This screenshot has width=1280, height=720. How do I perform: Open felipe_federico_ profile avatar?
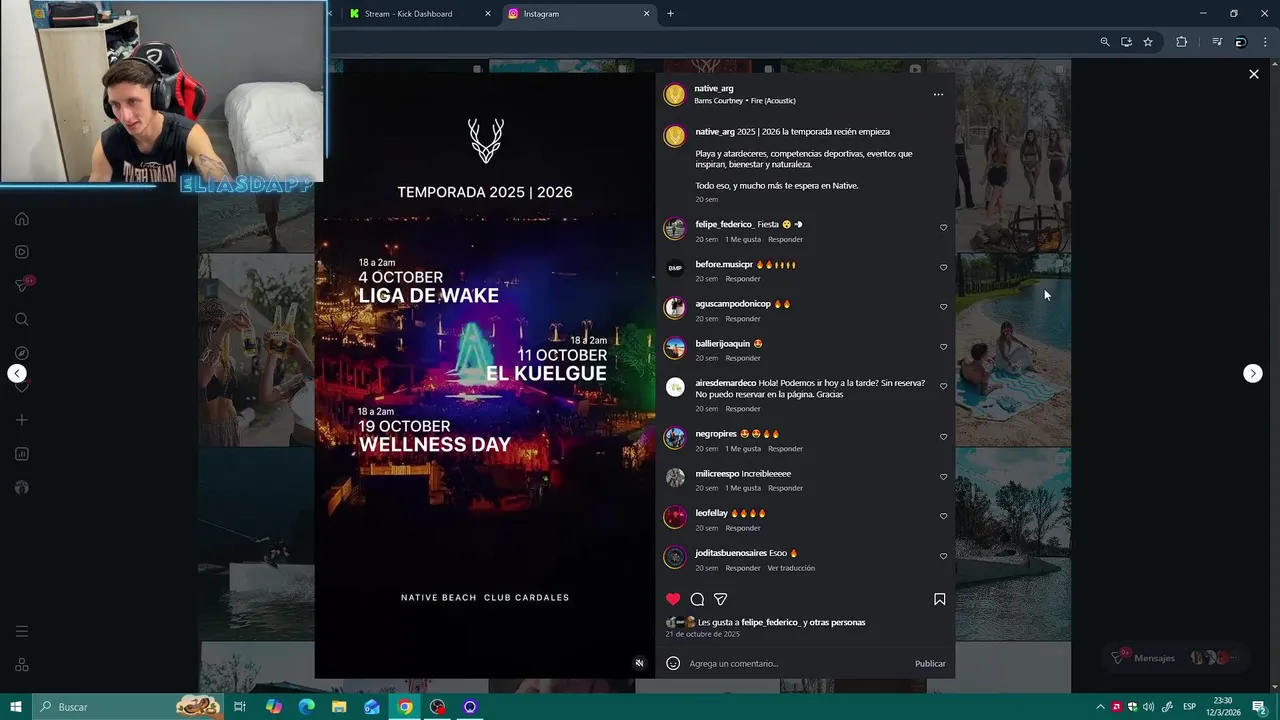click(x=675, y=229)
